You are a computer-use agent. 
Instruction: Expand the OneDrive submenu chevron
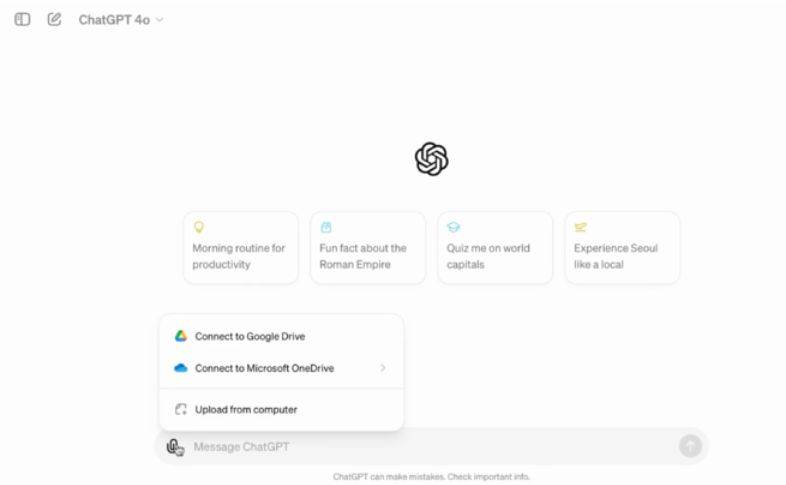383,368
